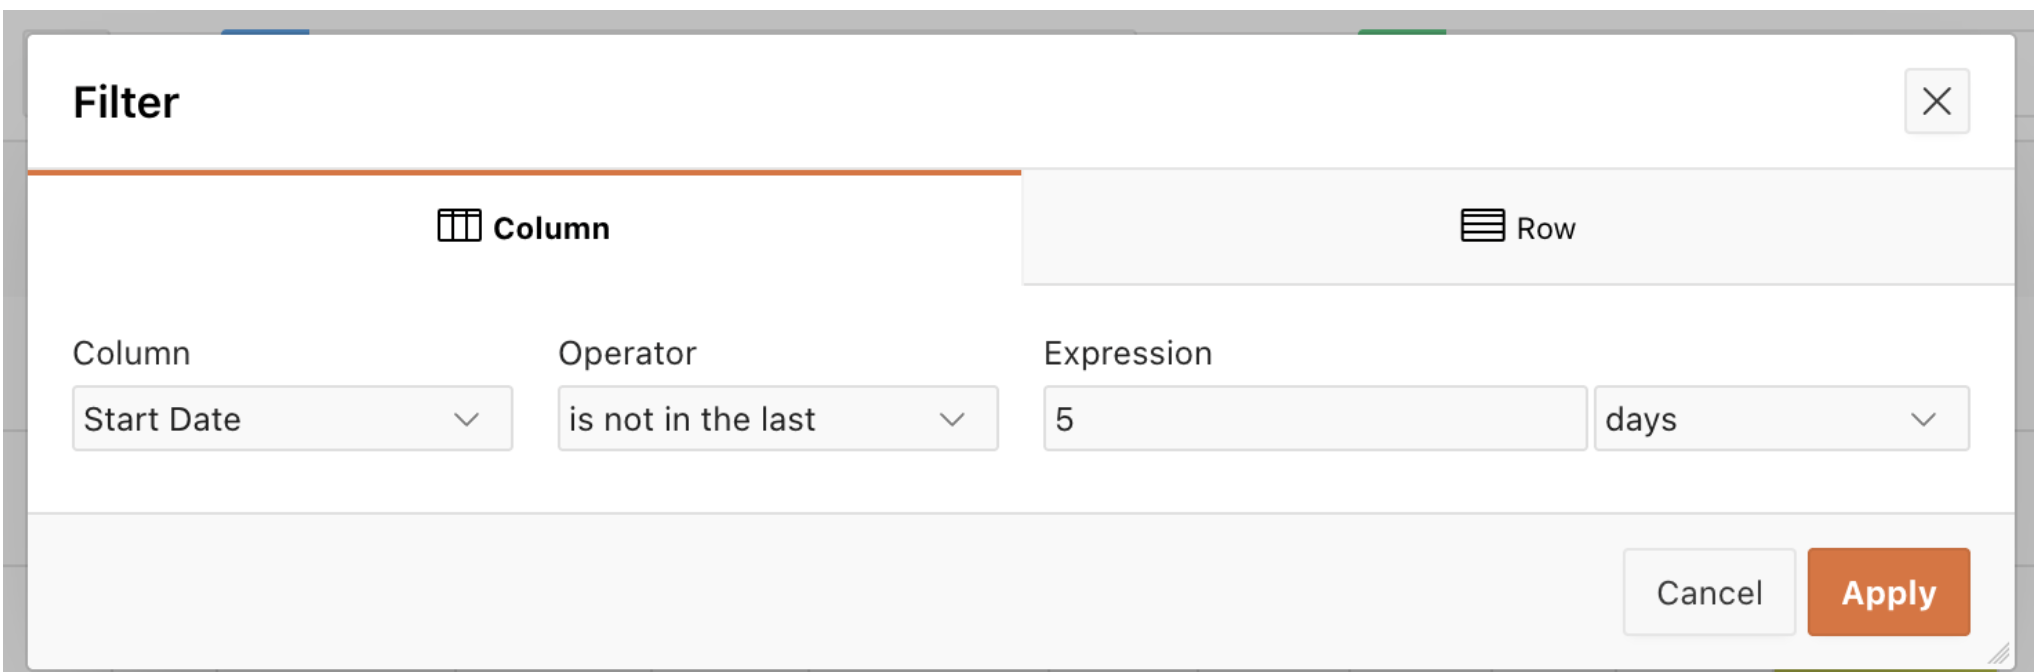This screenshot has width=2042, height=672.
Task: Click the rows icon on the Row tab
Action: (x=1482, y=226)
